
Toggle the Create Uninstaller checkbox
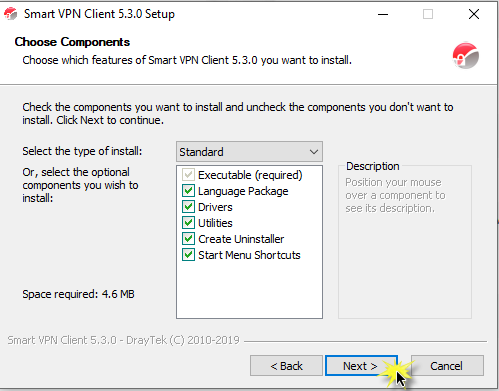click(188, 239)
